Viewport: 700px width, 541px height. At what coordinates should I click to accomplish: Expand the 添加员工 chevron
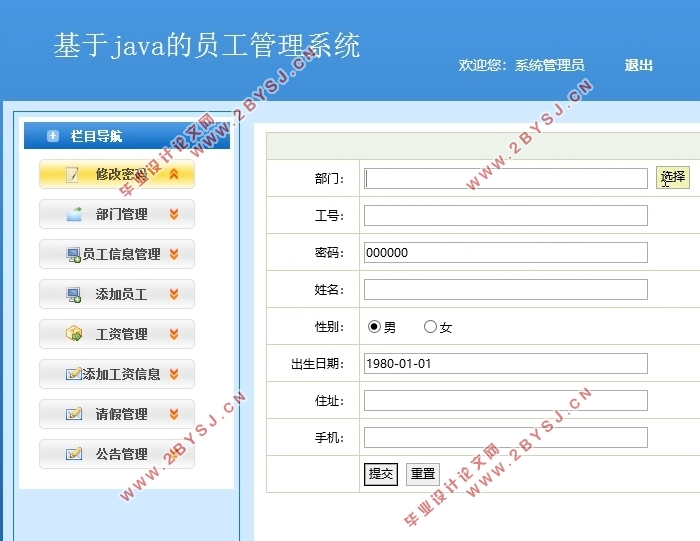click(174, 294)
